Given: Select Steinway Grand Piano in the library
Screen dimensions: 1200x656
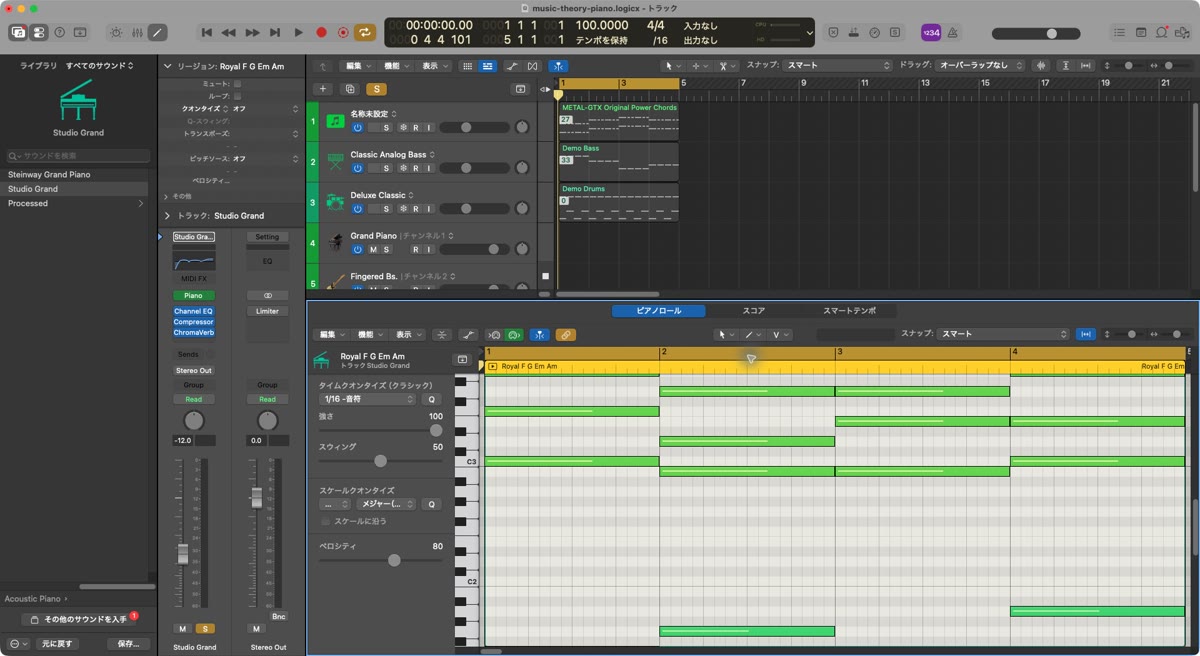Looking at the screenshot, I should click(x=75, y=174).
